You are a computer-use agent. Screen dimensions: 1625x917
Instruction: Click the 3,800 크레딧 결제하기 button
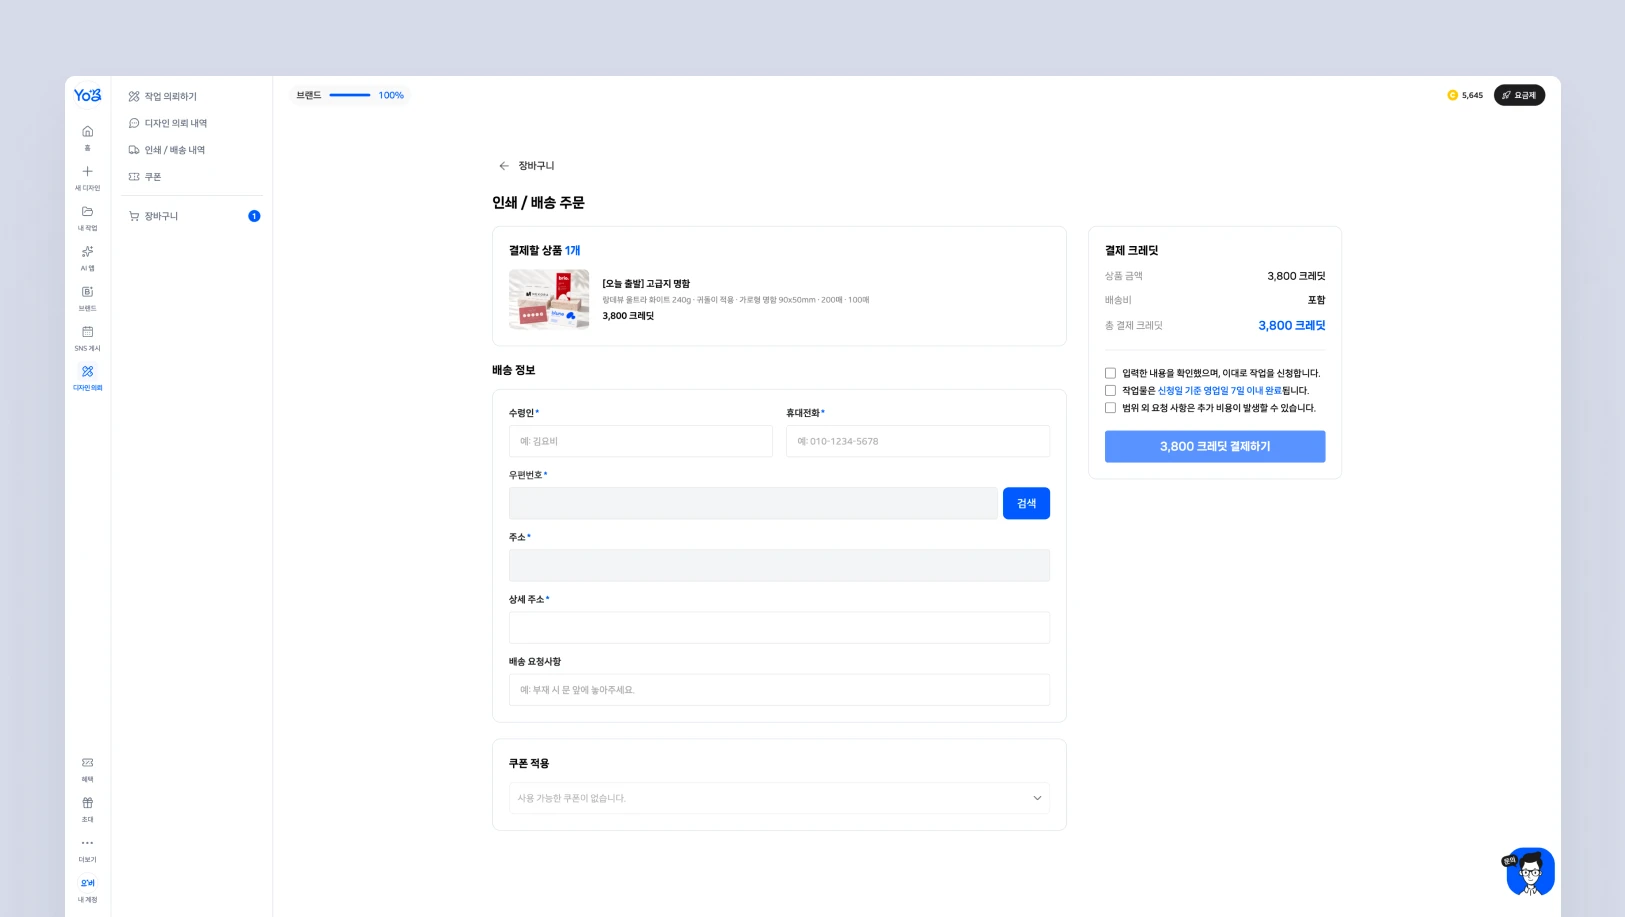1215,446
